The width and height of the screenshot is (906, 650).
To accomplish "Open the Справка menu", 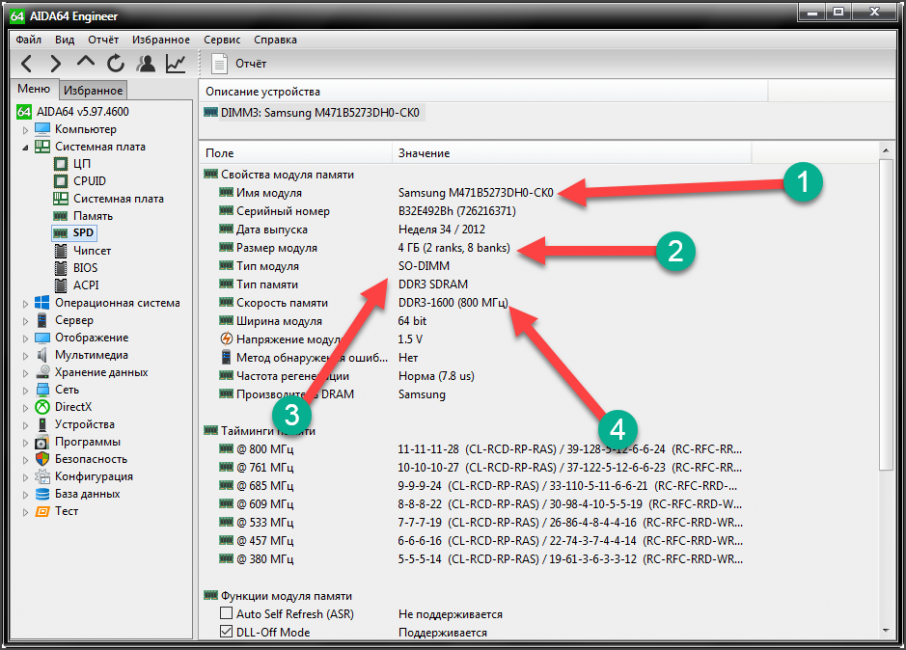I will pos(275,39).
